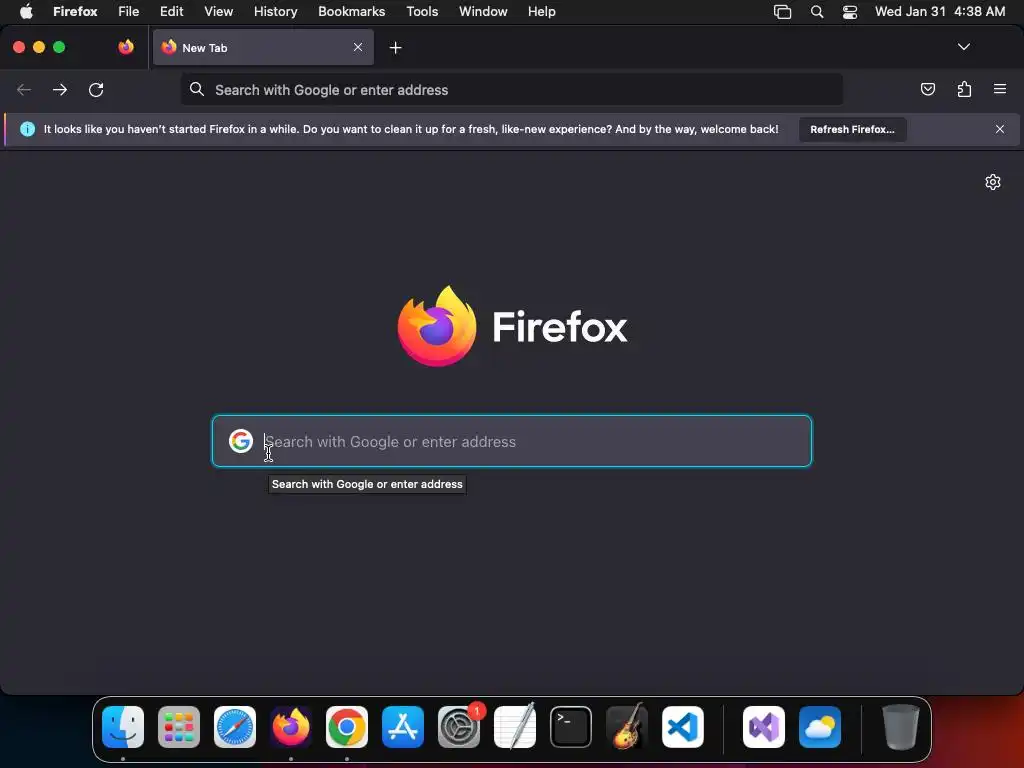This screenshot has height=768, width=1024.
Task: Go forward one page
Action: coord(60,89)
